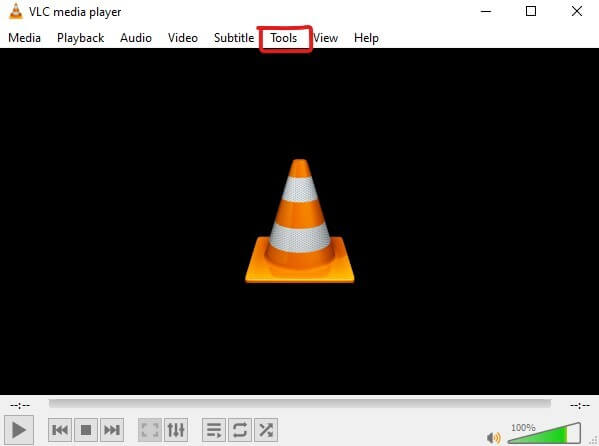599x446 pixels.
Task: Mute audio via the speaker icon
Action: tap(493, 437)
